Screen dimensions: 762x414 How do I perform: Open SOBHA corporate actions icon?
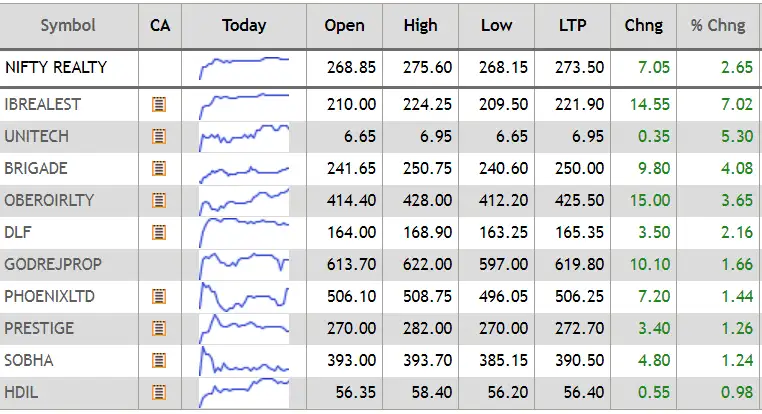[x=158, y=360]
